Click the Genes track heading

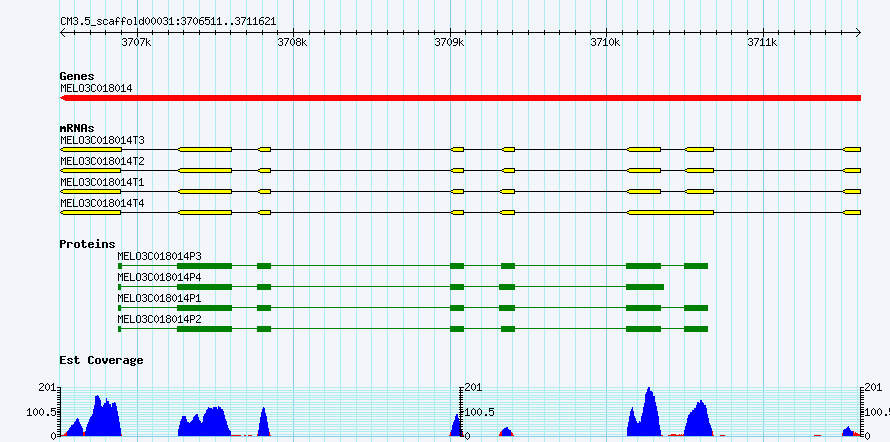pos(77,76)
